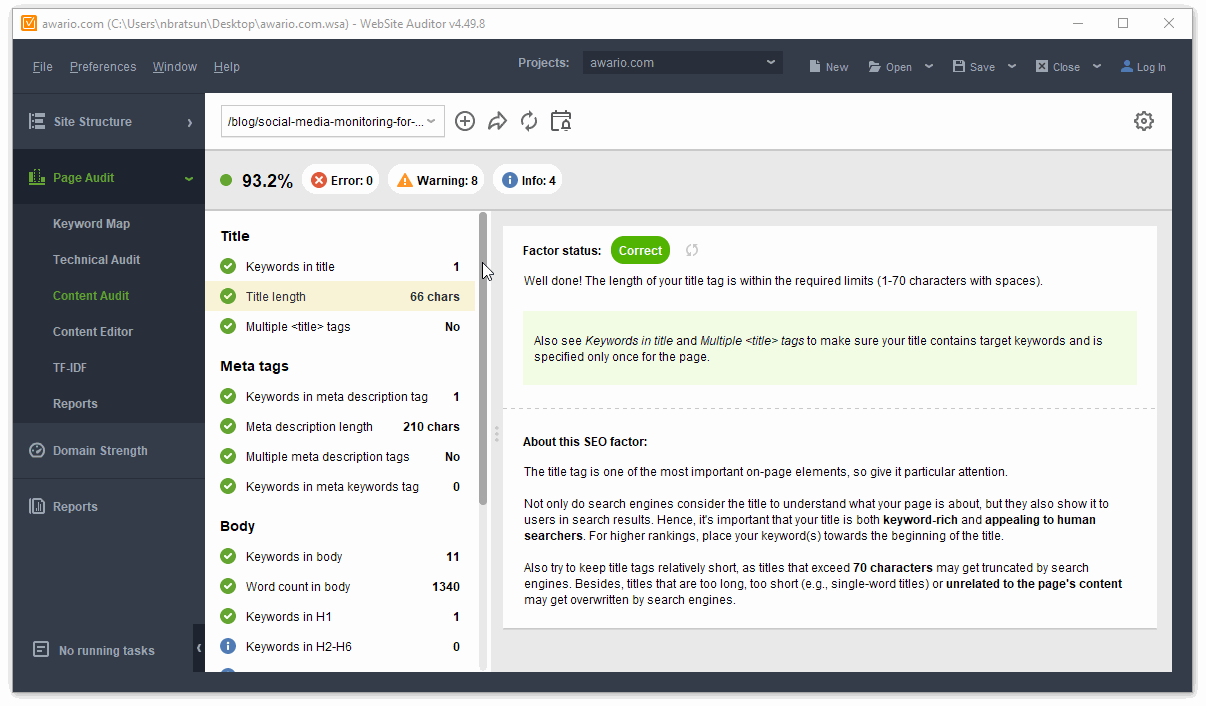Select the Title length factor row
This screenshot has height=706, width=1206.
340,296
